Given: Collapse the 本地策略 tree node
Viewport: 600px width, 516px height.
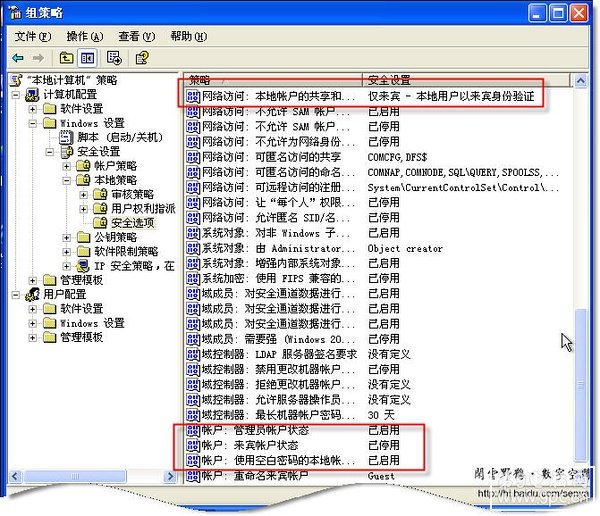Looking at the screenshot, I should click(x=67, y=180).
